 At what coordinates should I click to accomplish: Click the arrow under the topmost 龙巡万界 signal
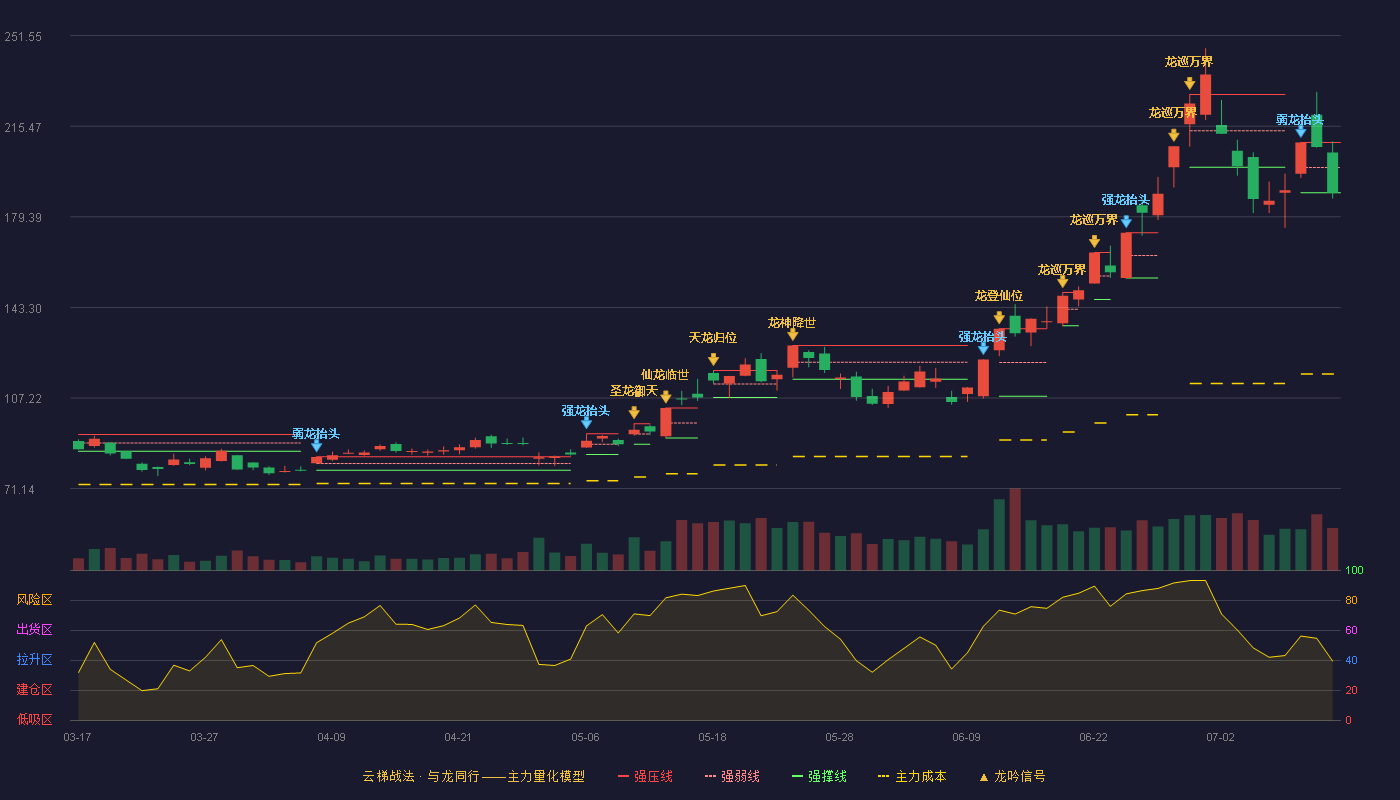click(x=1189, y=84)
